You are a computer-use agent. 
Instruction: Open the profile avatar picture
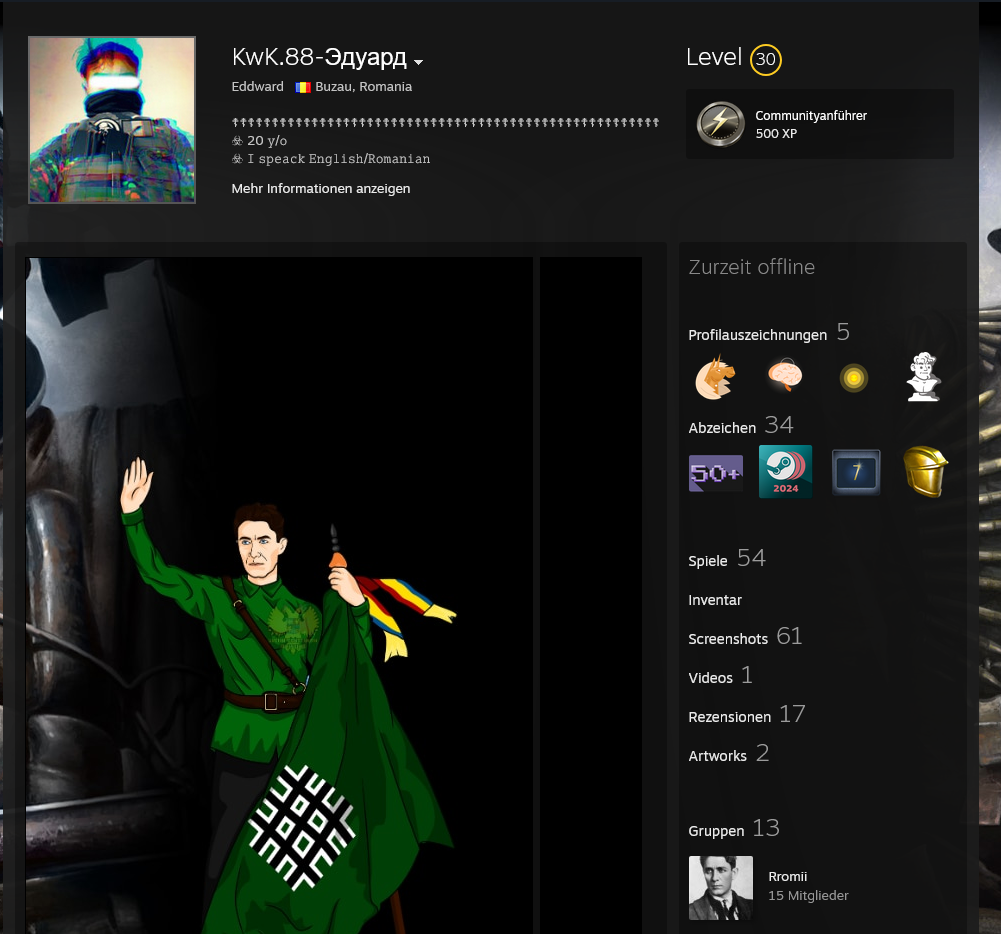[x=112, y=120]
